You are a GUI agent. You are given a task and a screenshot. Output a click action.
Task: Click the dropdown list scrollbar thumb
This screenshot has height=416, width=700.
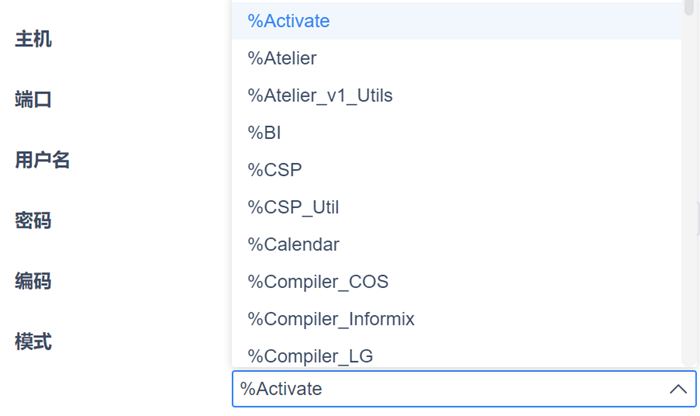[x=687, y=8]
